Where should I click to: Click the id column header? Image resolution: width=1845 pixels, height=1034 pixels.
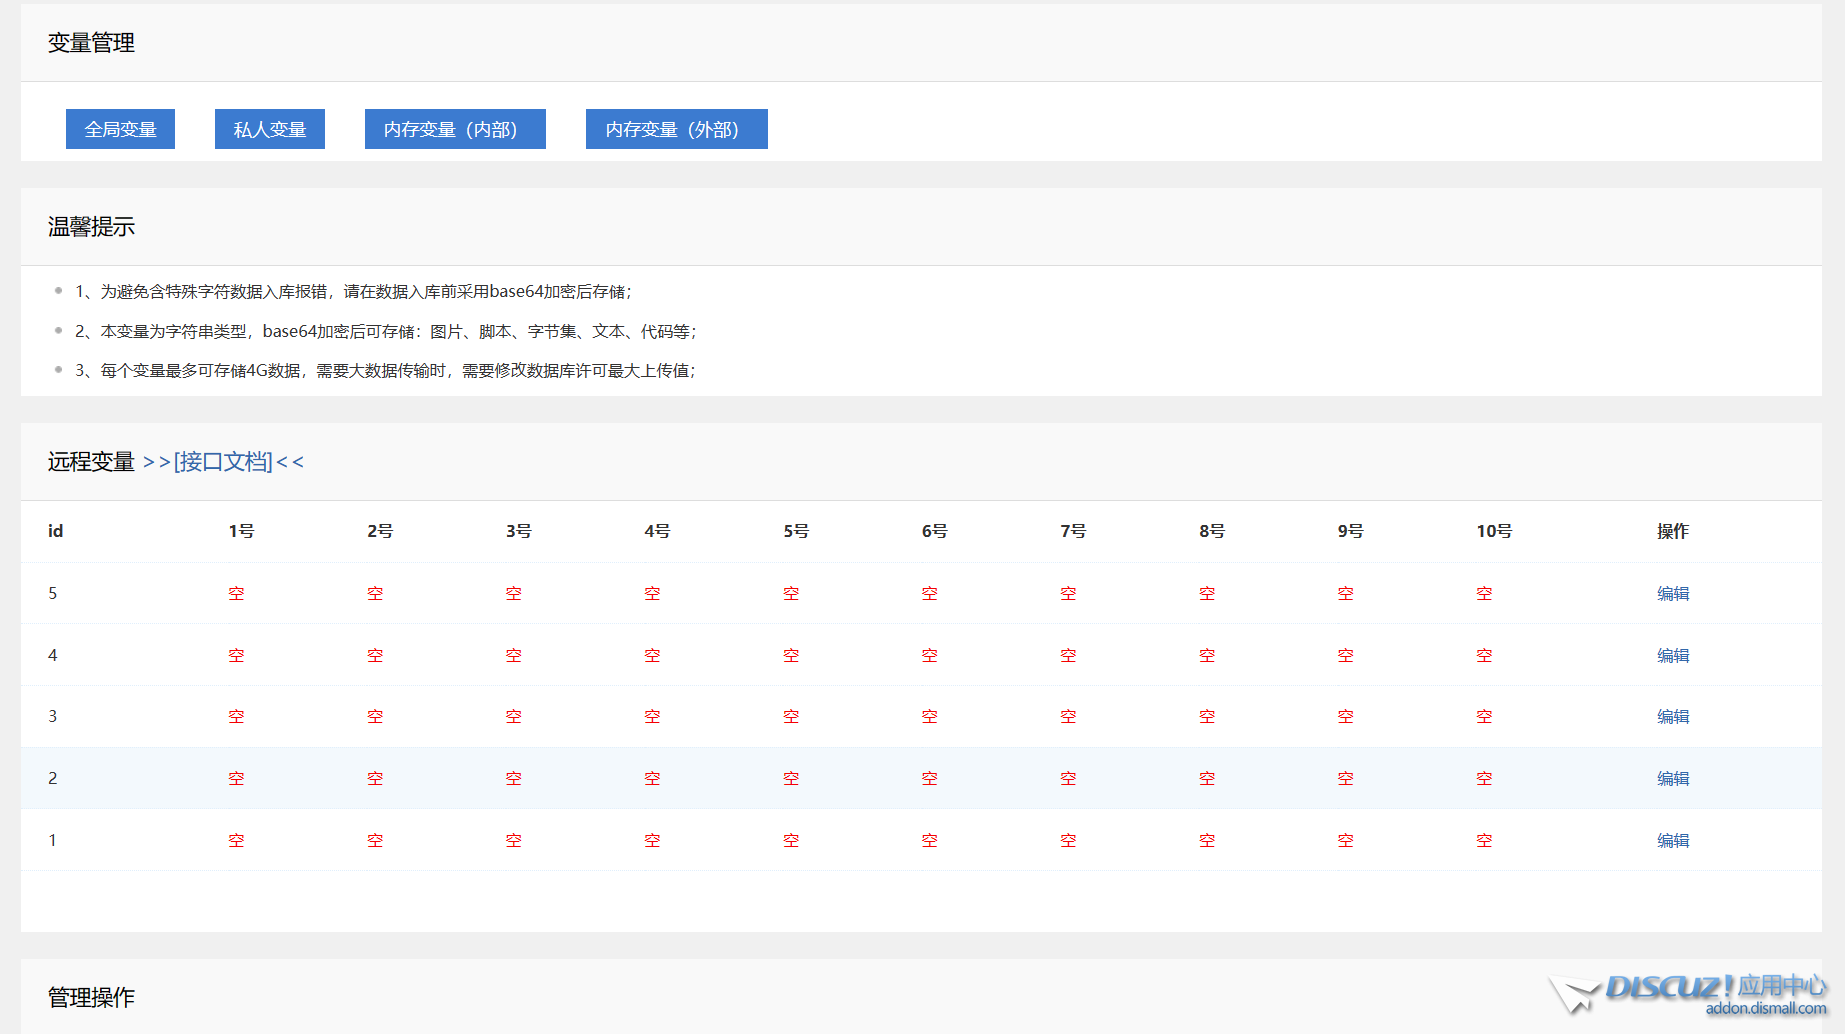click(55, 532)
